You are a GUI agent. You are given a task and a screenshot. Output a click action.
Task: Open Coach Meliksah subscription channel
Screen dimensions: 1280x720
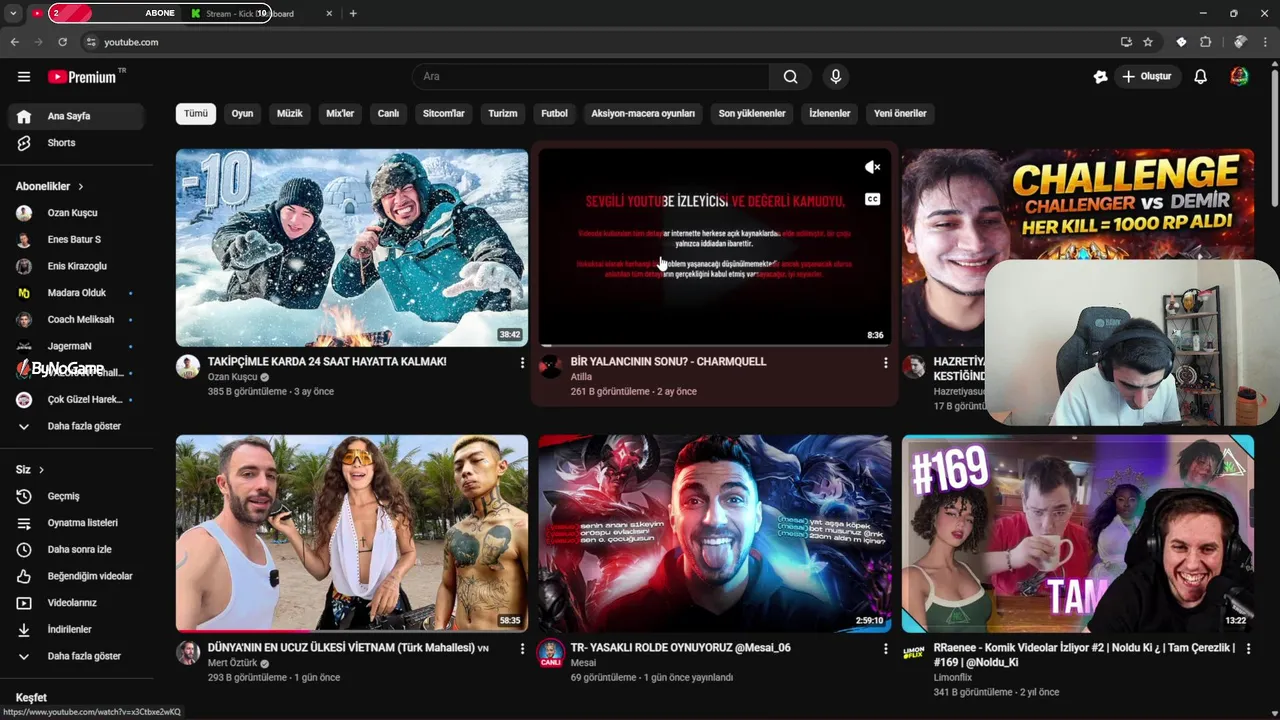point(75,320)
